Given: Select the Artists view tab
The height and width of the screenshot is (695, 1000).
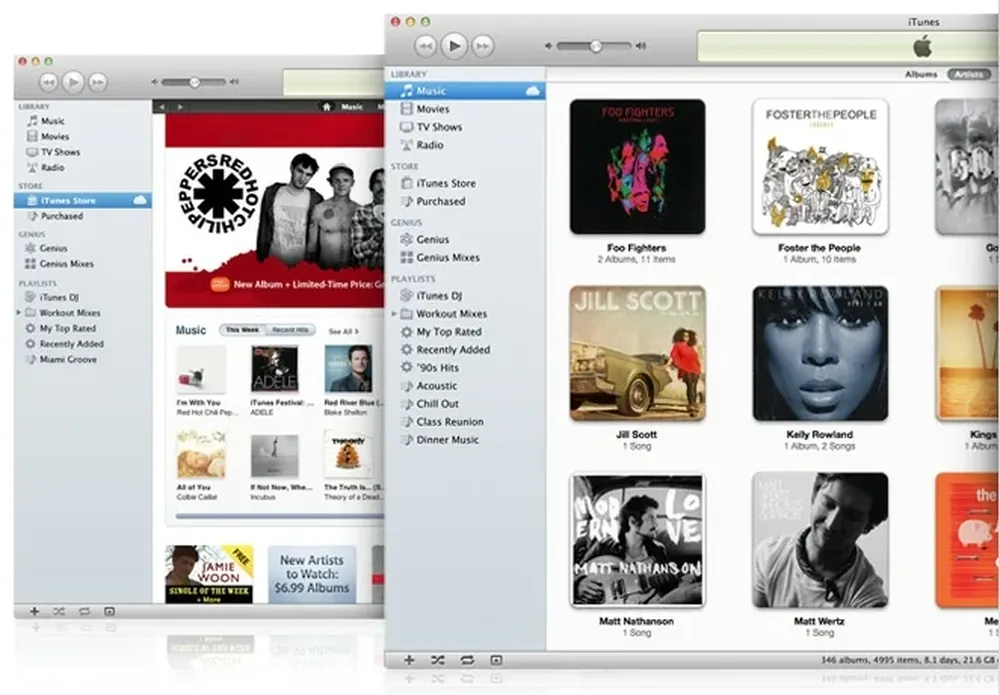Looking at the screenshot, I should (967, 74).
